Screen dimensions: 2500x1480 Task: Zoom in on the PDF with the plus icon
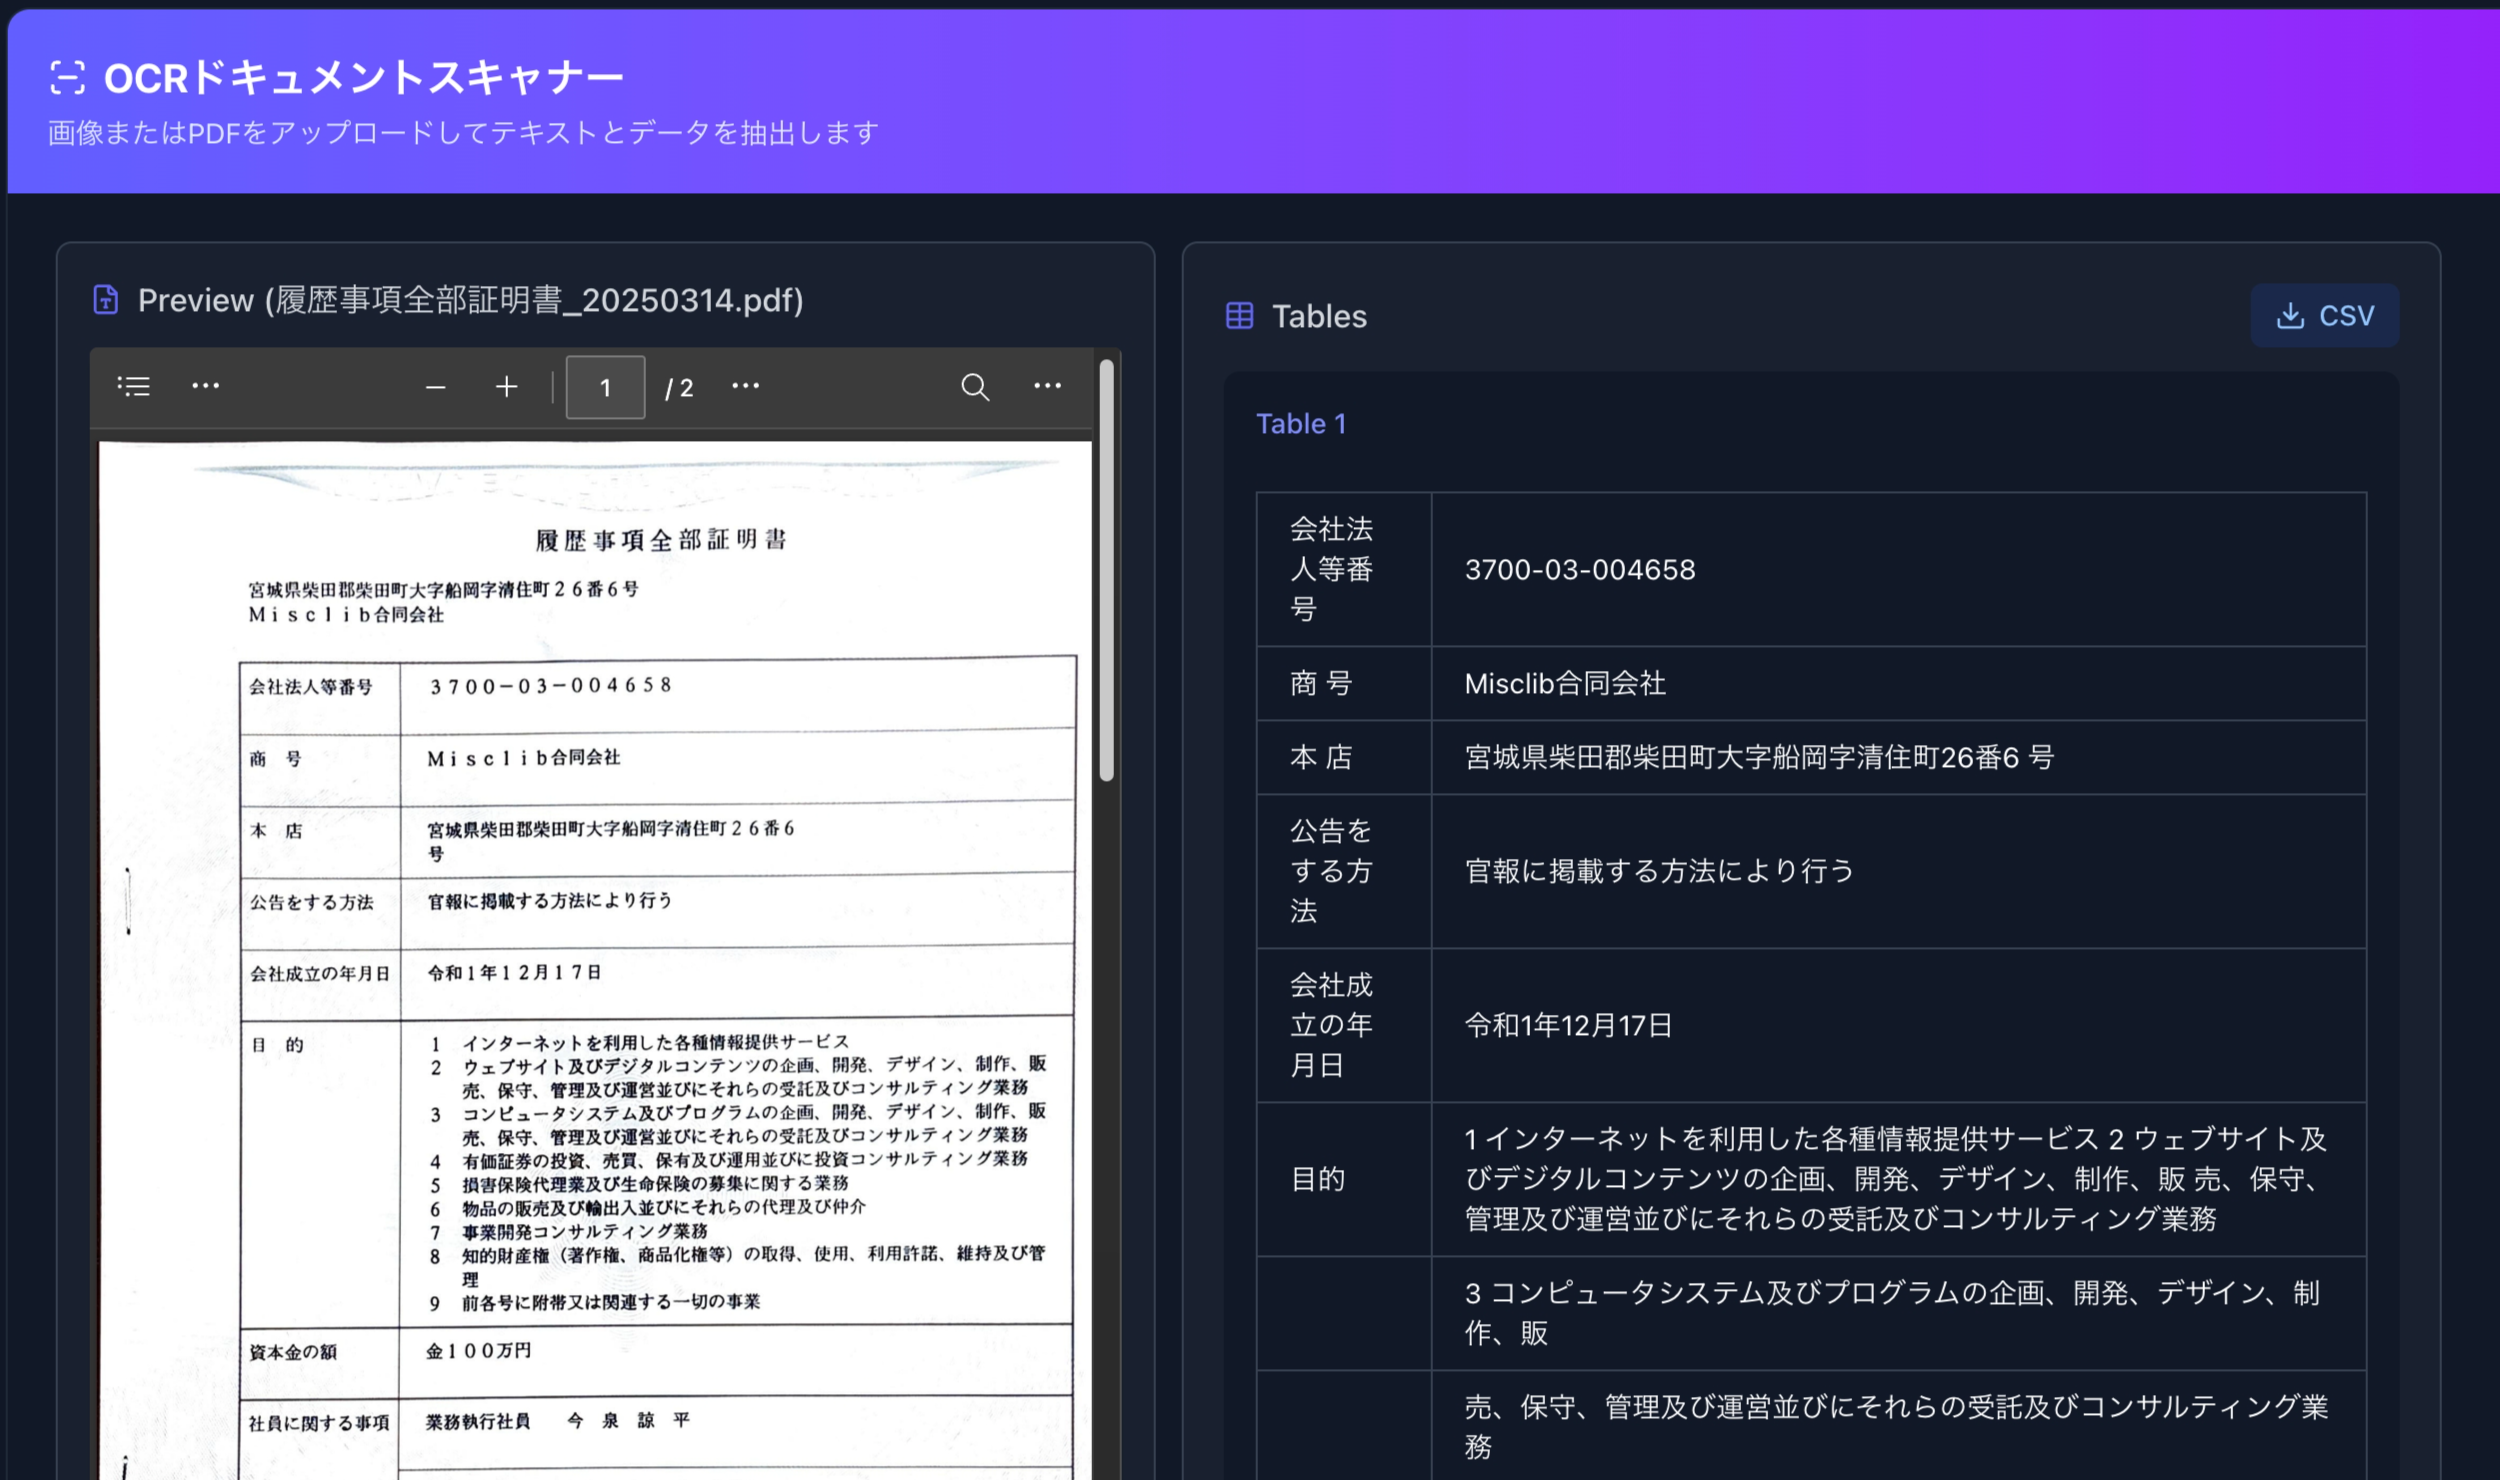(506, 388)
